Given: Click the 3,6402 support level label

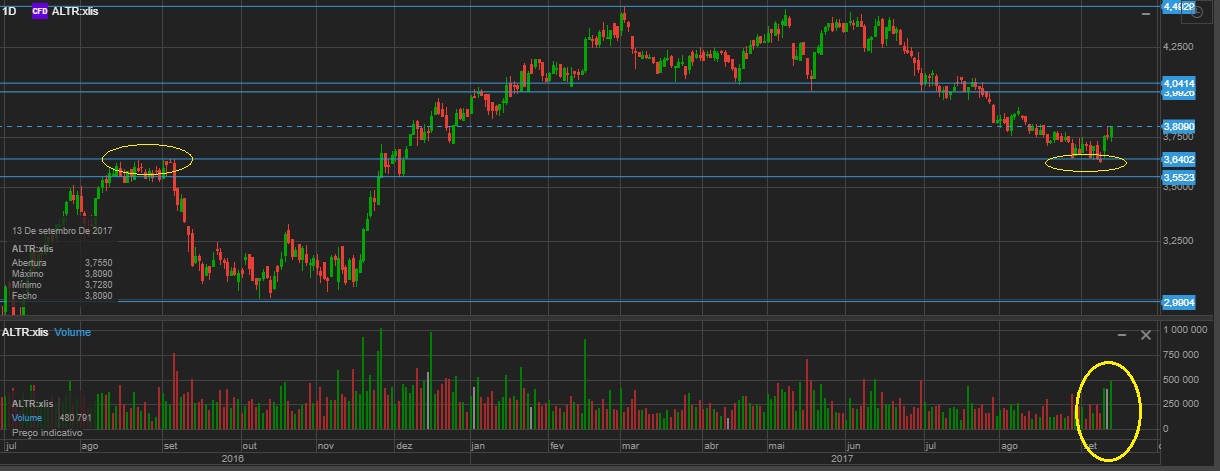Looking at the screenshot, I should (1179, 160).
